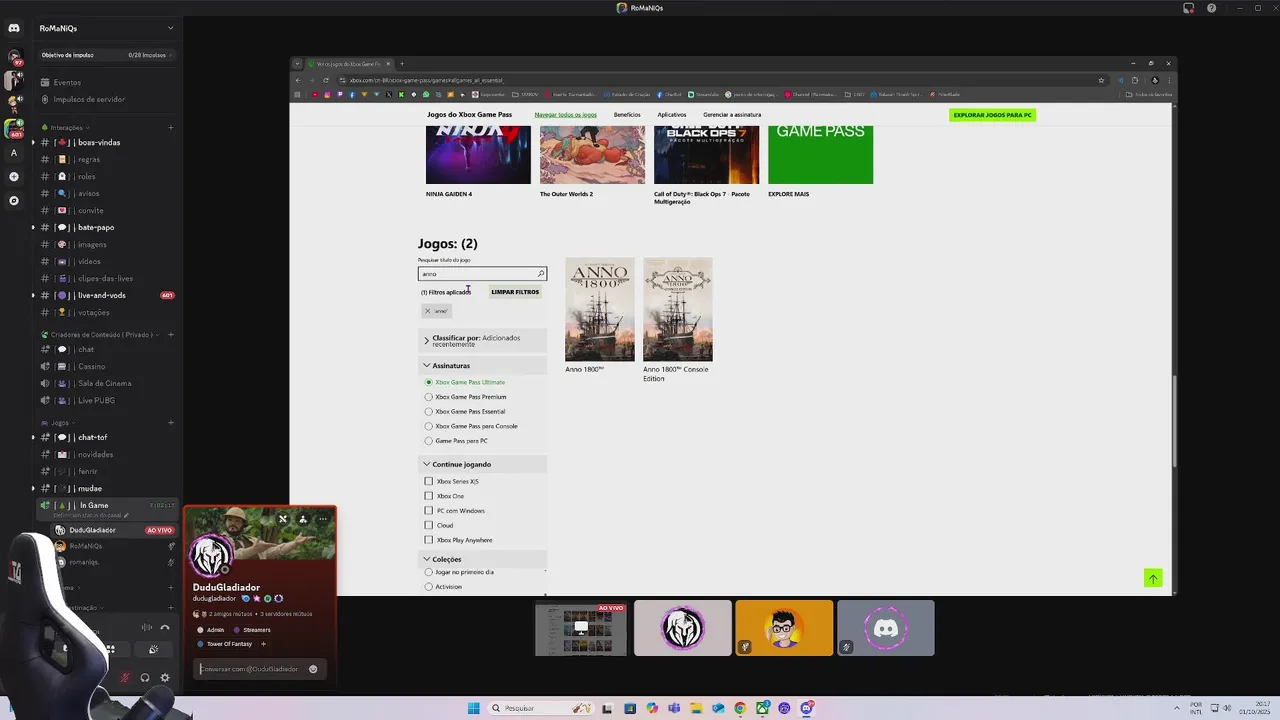Reload the Xbox page in browser
The width and height of the screenshot is (1280, 720).
coord(326,80)
